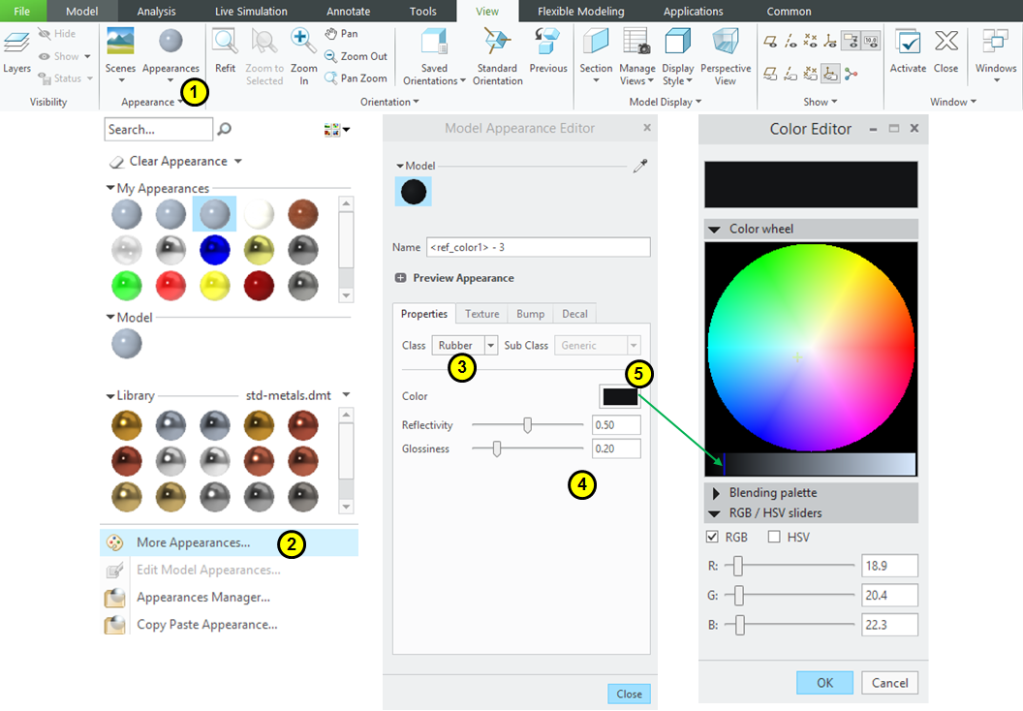Select More Appearances menu entry
Screen dimensions: 1023x711
(x=193, y=543)
